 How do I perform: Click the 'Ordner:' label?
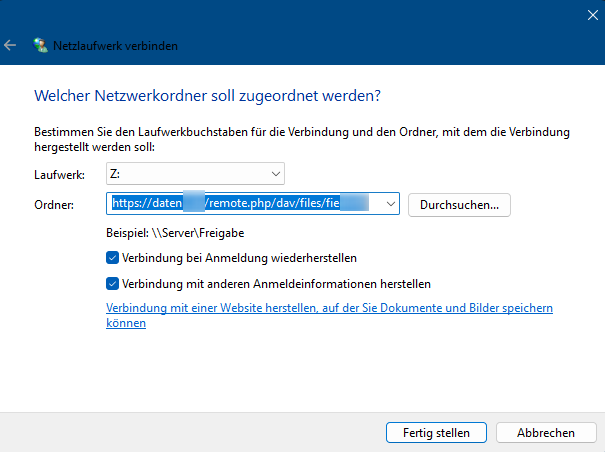(54, 205)
